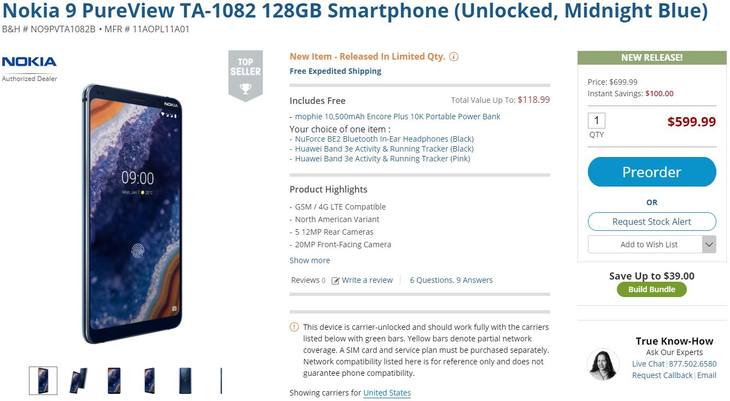The width and height of the screenshot is (730, 401).
Task: Select the two-phones thumbnail image
Action: point(78,381)
